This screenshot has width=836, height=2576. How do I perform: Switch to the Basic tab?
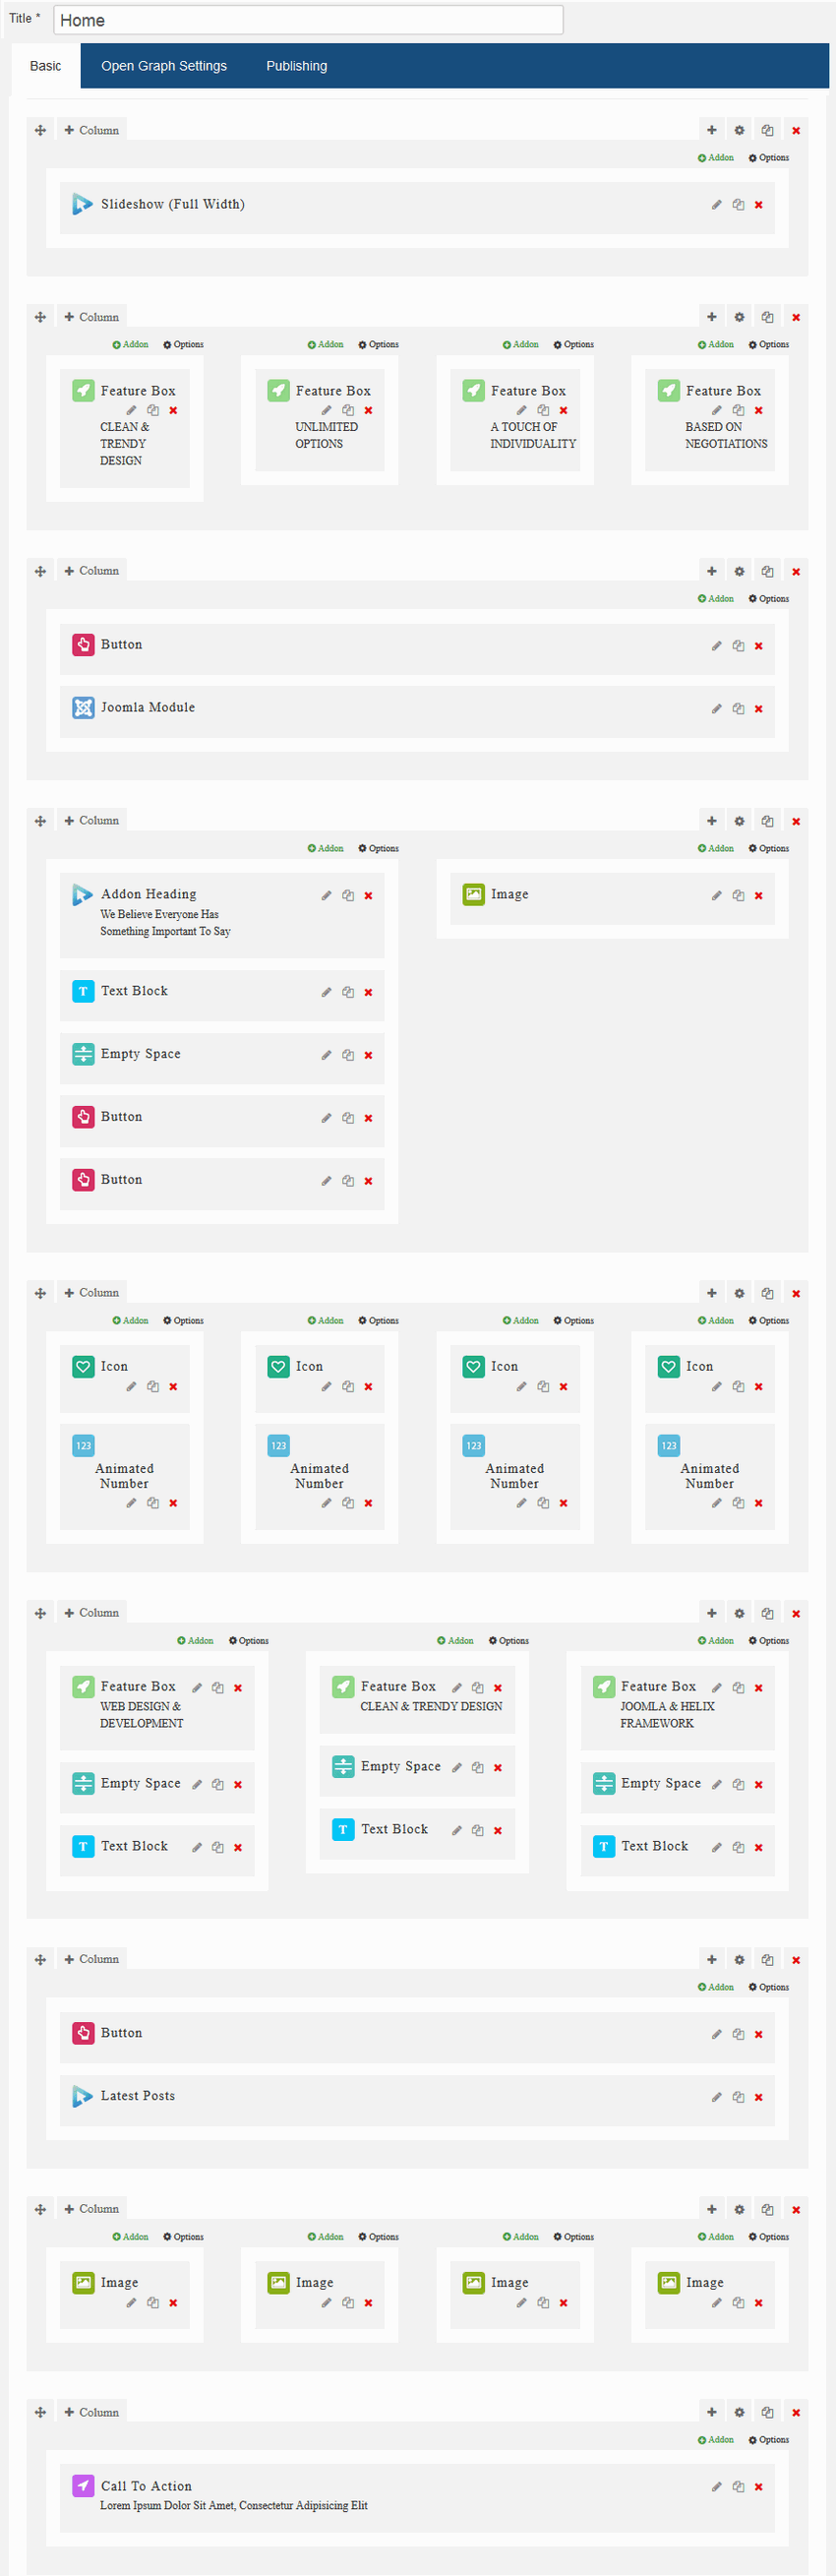click(45, 66)
